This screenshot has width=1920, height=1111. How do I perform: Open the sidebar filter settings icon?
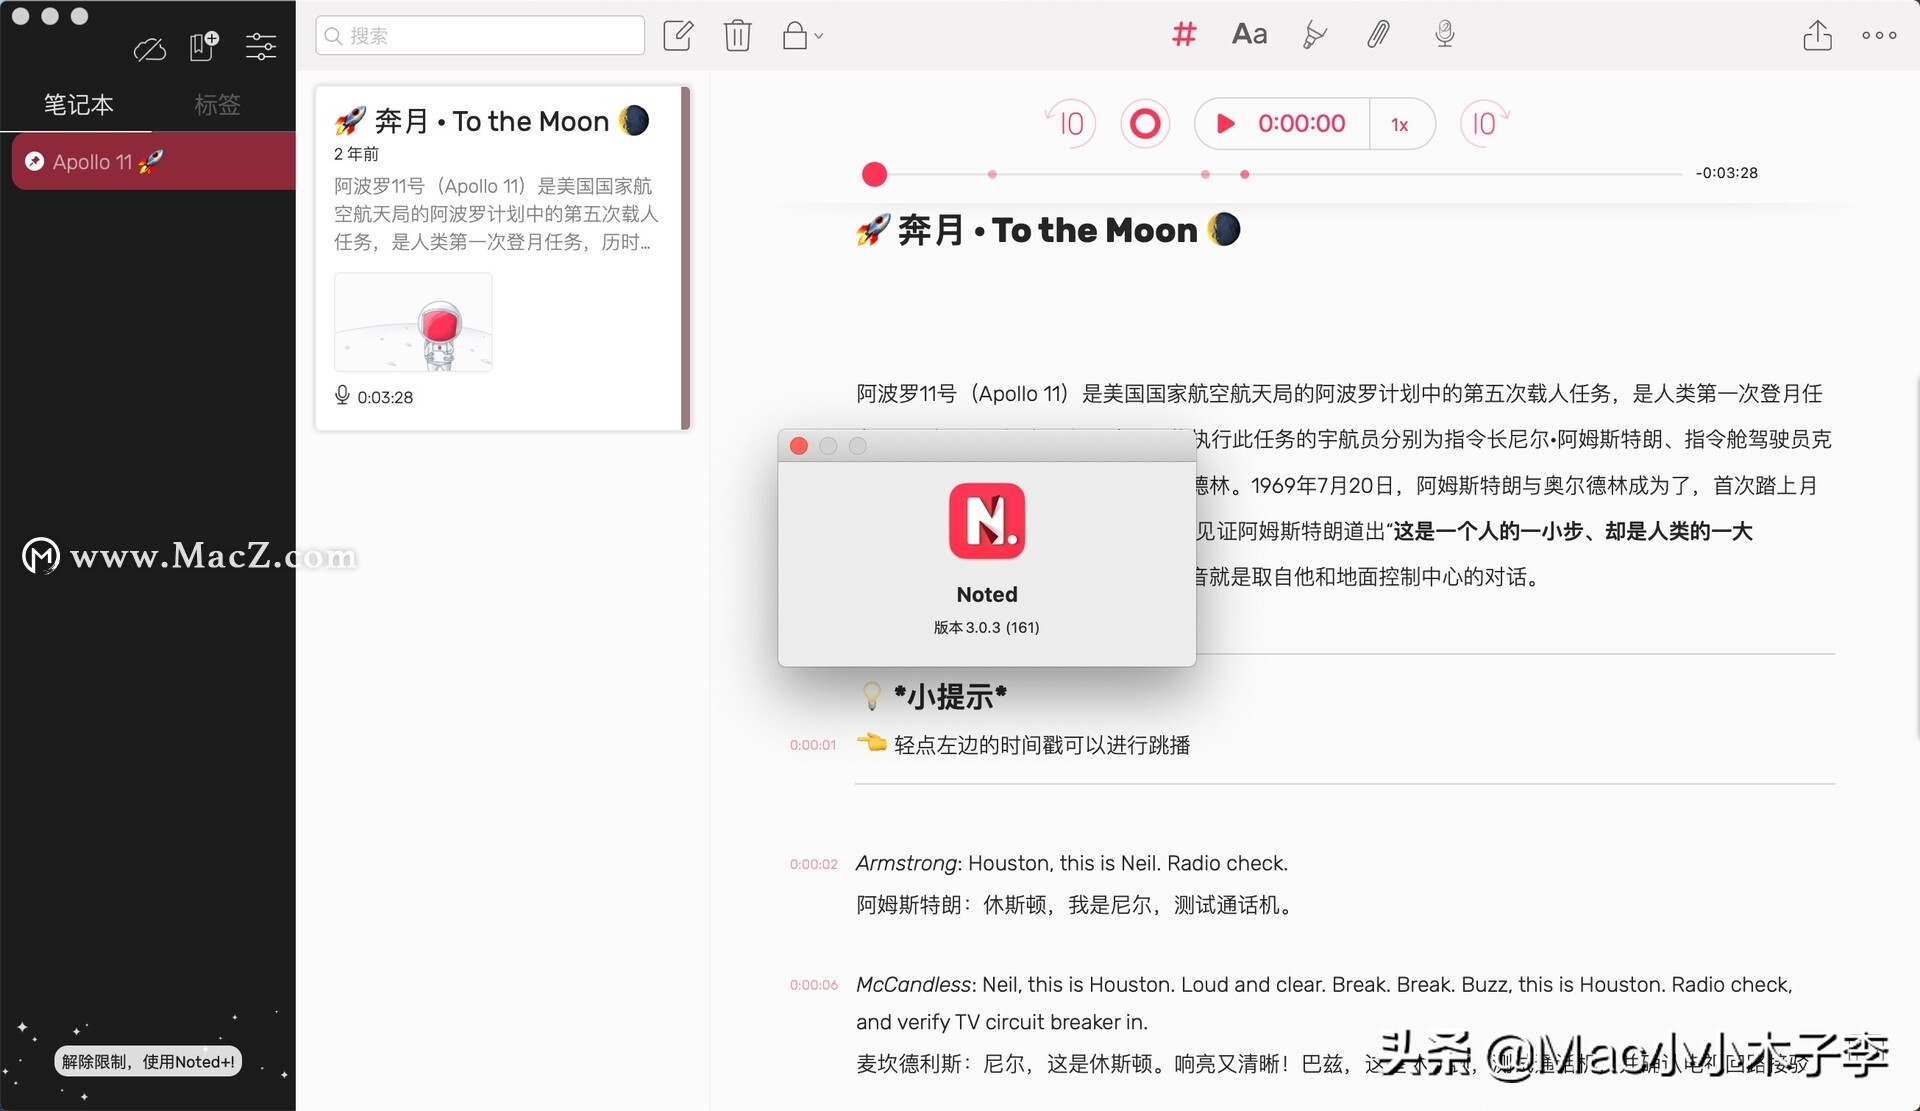click(x=261, y=46)
